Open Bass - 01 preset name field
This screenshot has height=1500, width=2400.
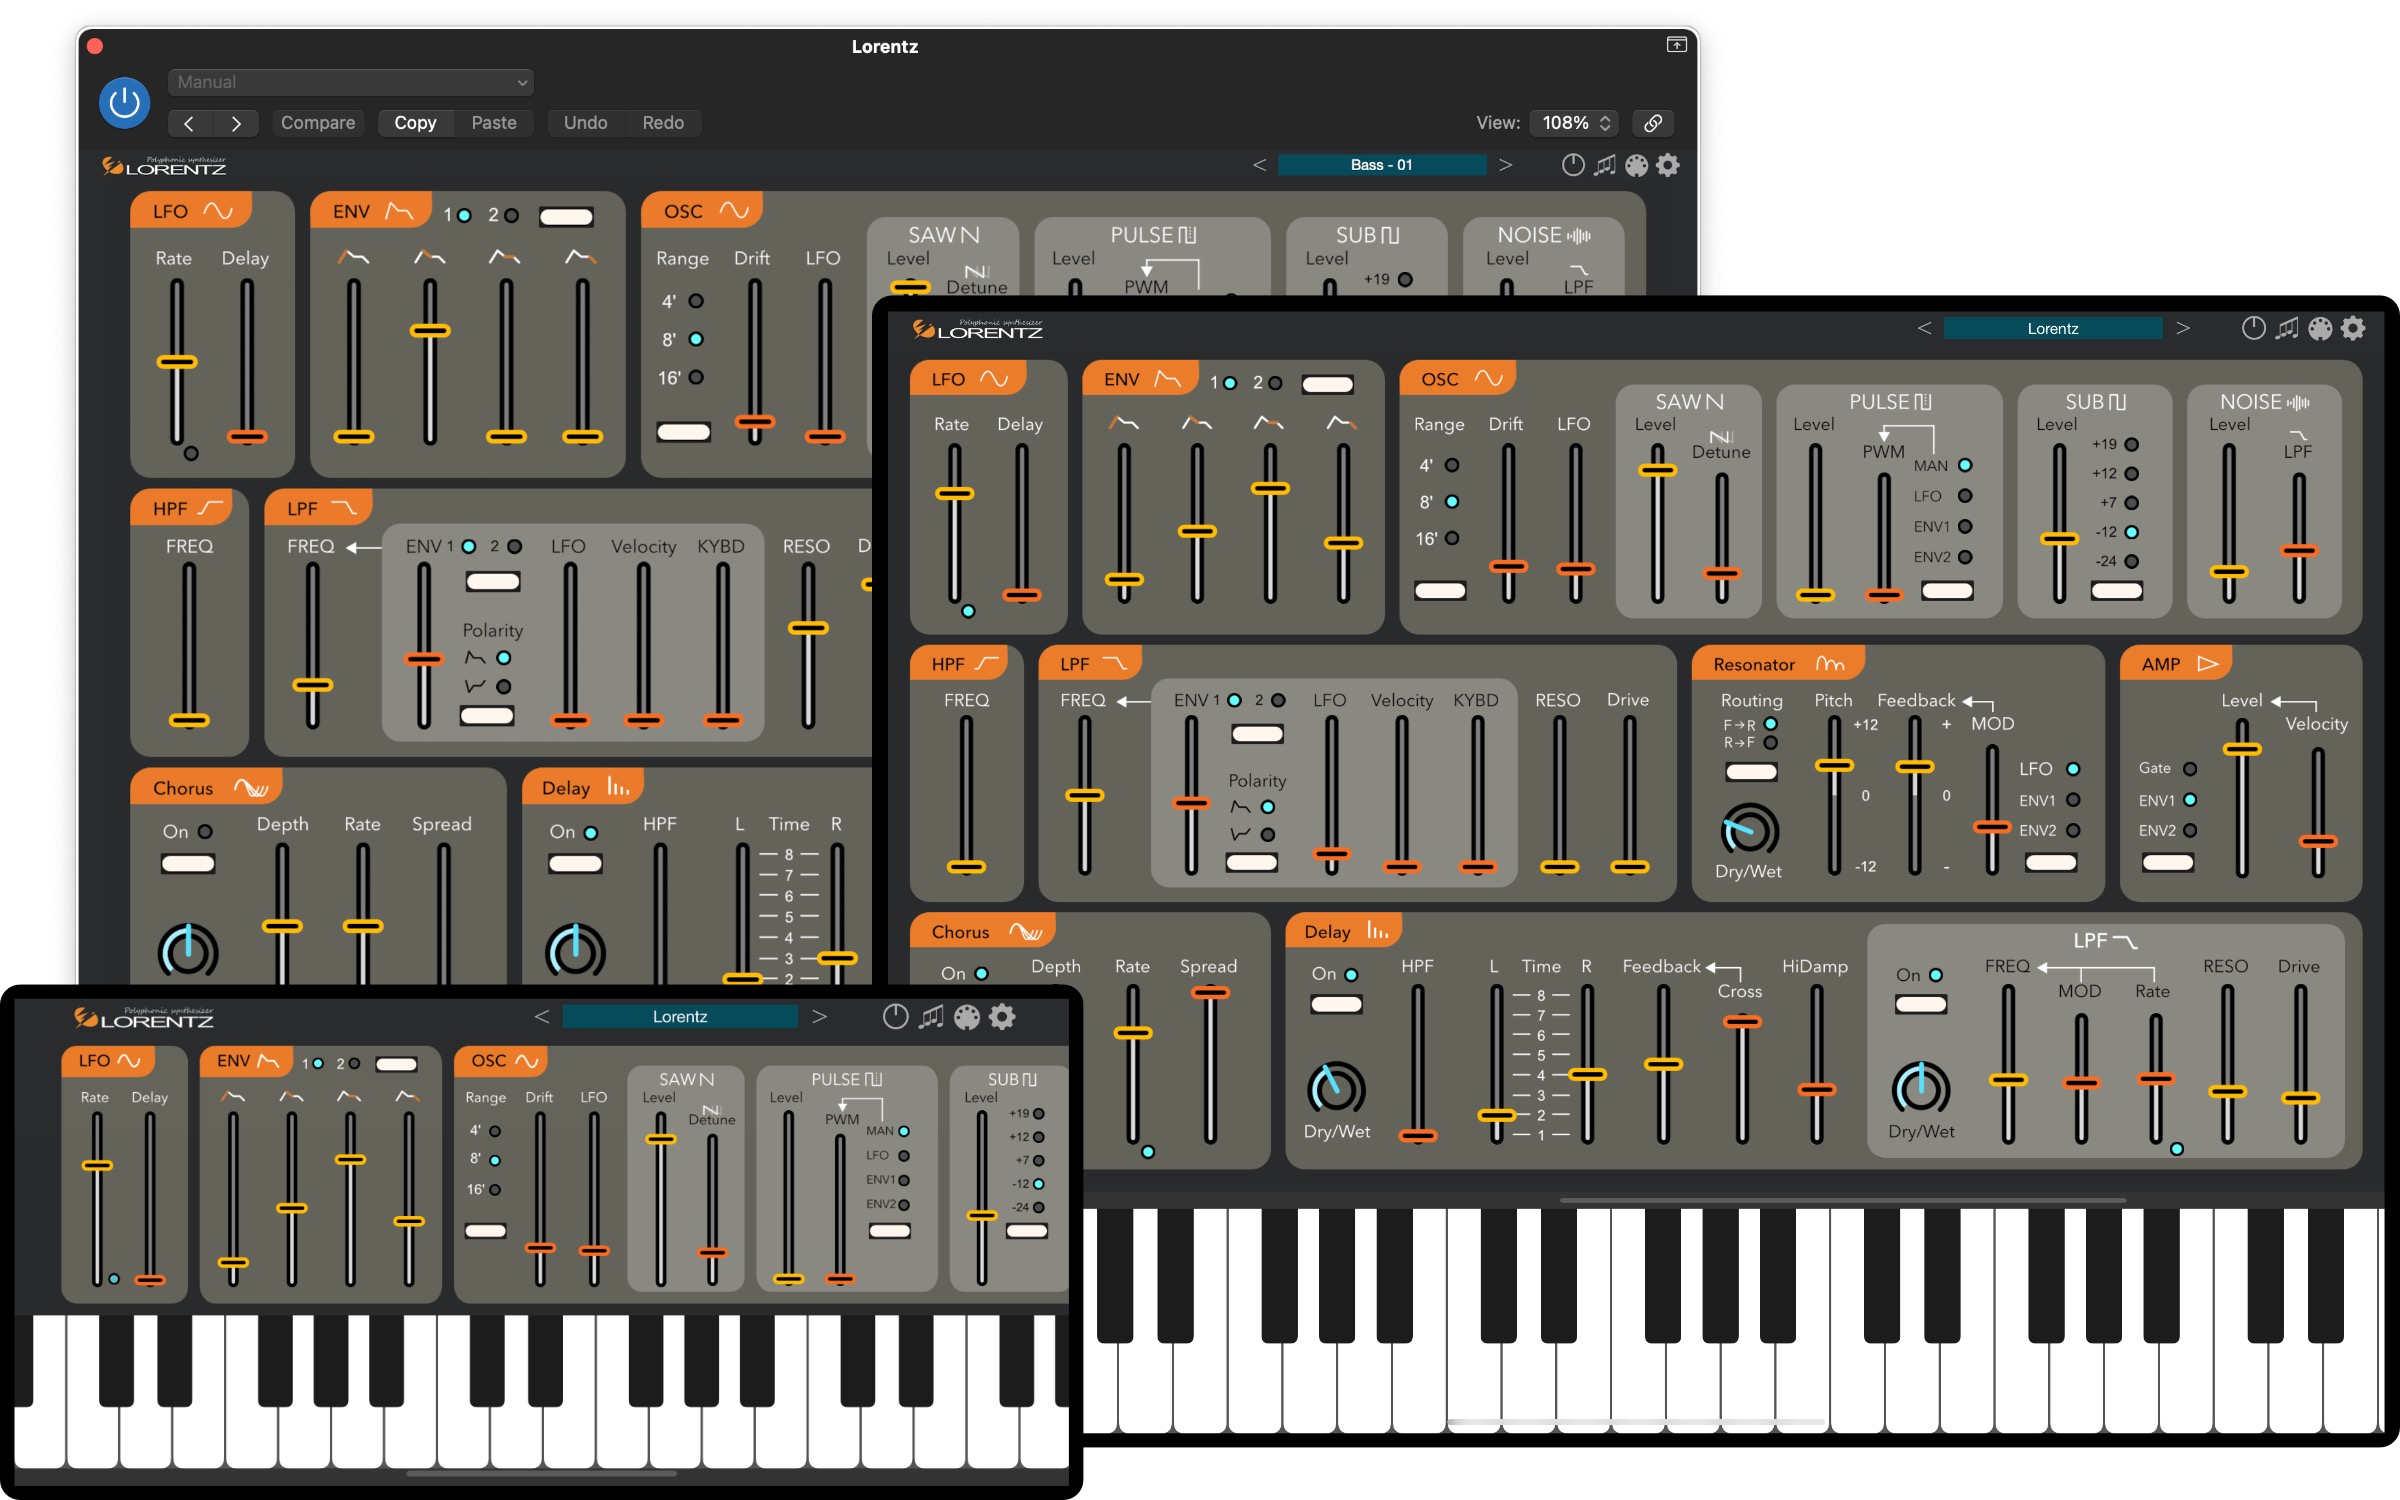click(x=1382, y=165)
